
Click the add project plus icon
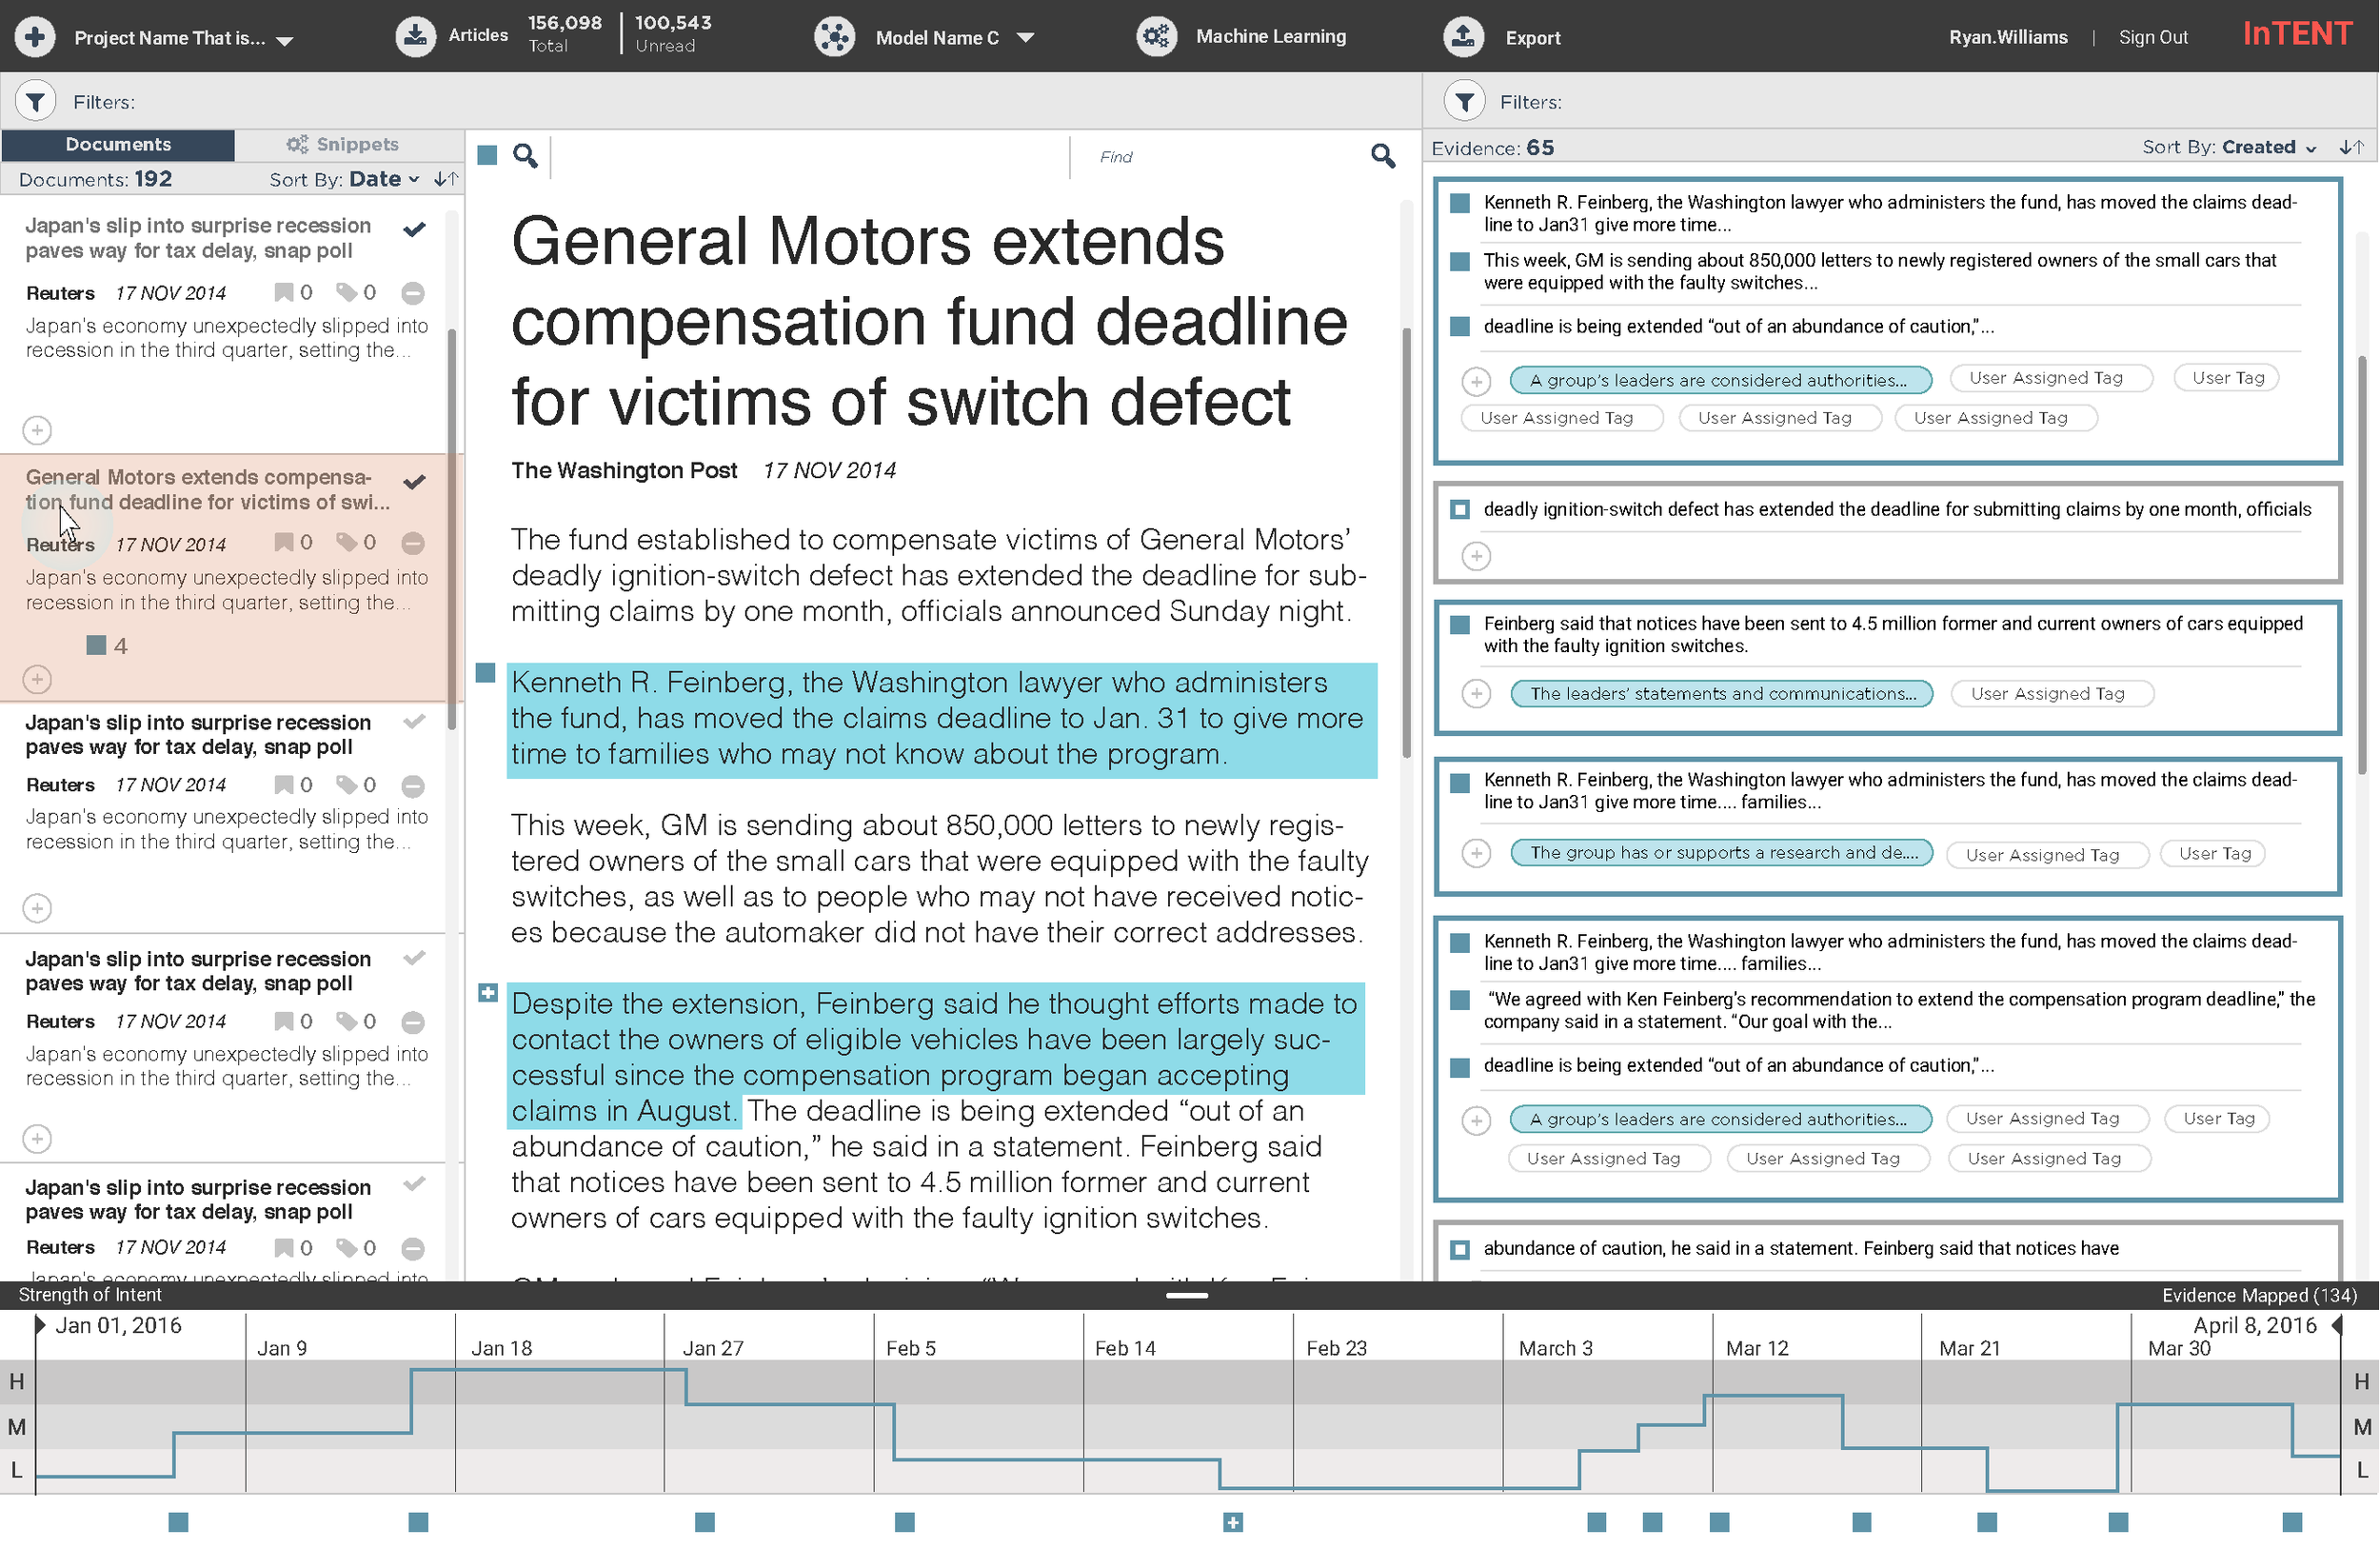(35, 37)
